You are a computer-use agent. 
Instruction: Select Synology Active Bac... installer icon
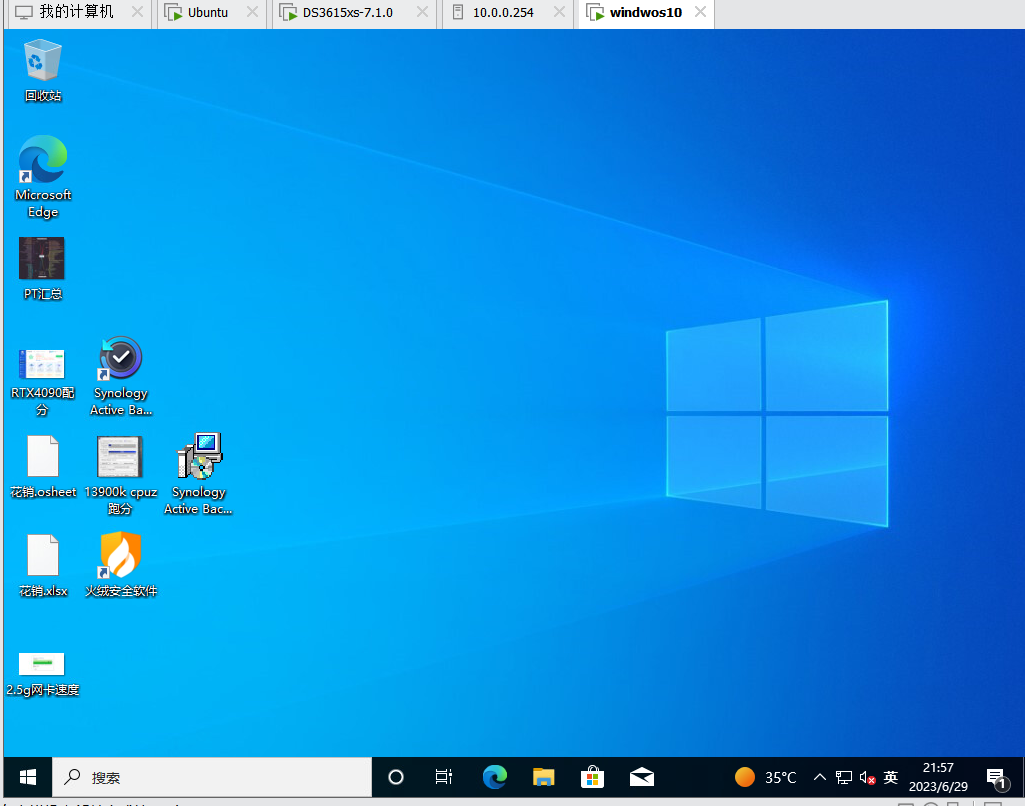point(199,474)
